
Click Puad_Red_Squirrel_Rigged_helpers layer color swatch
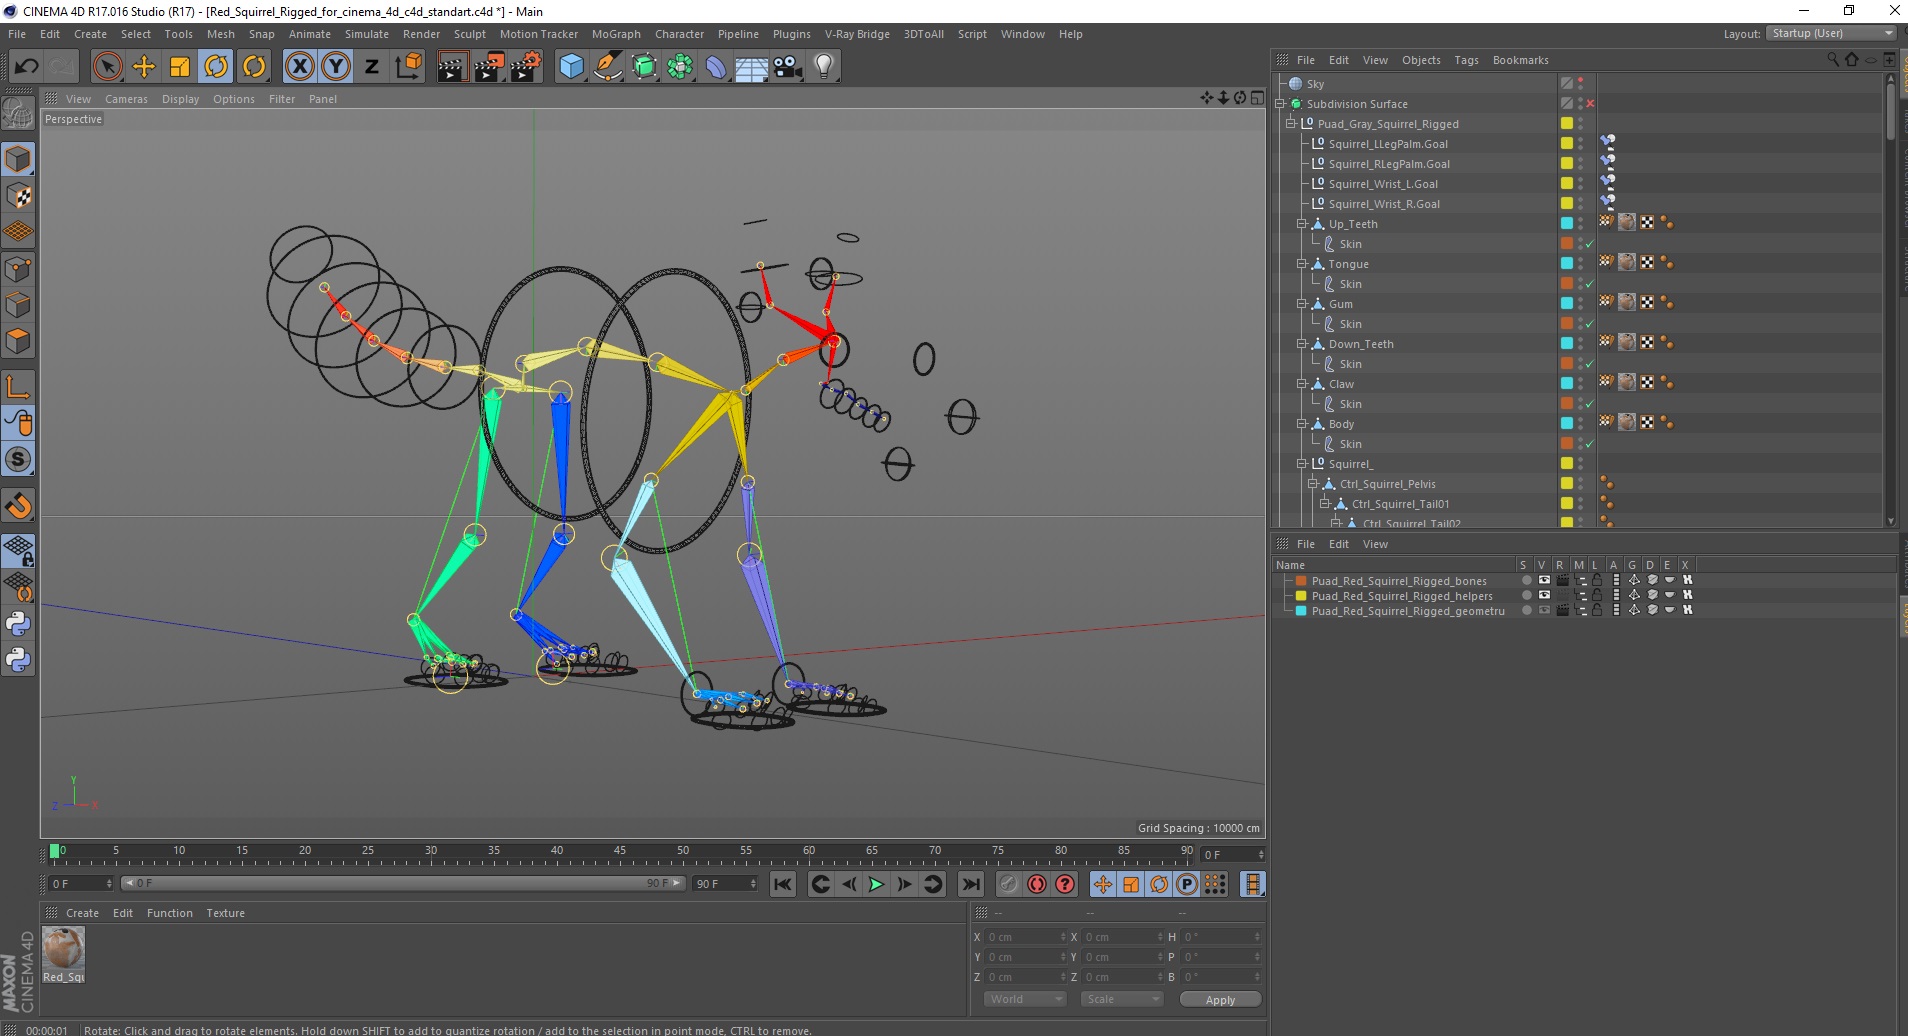point(1301,596)
